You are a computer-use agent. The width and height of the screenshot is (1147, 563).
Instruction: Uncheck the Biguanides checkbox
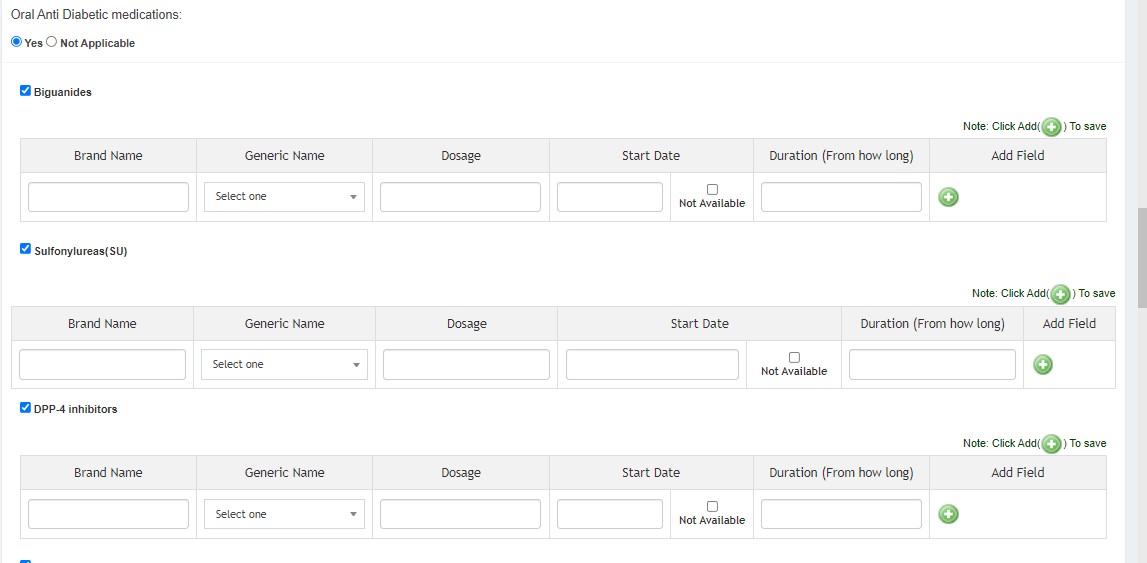tap(26, 91)
